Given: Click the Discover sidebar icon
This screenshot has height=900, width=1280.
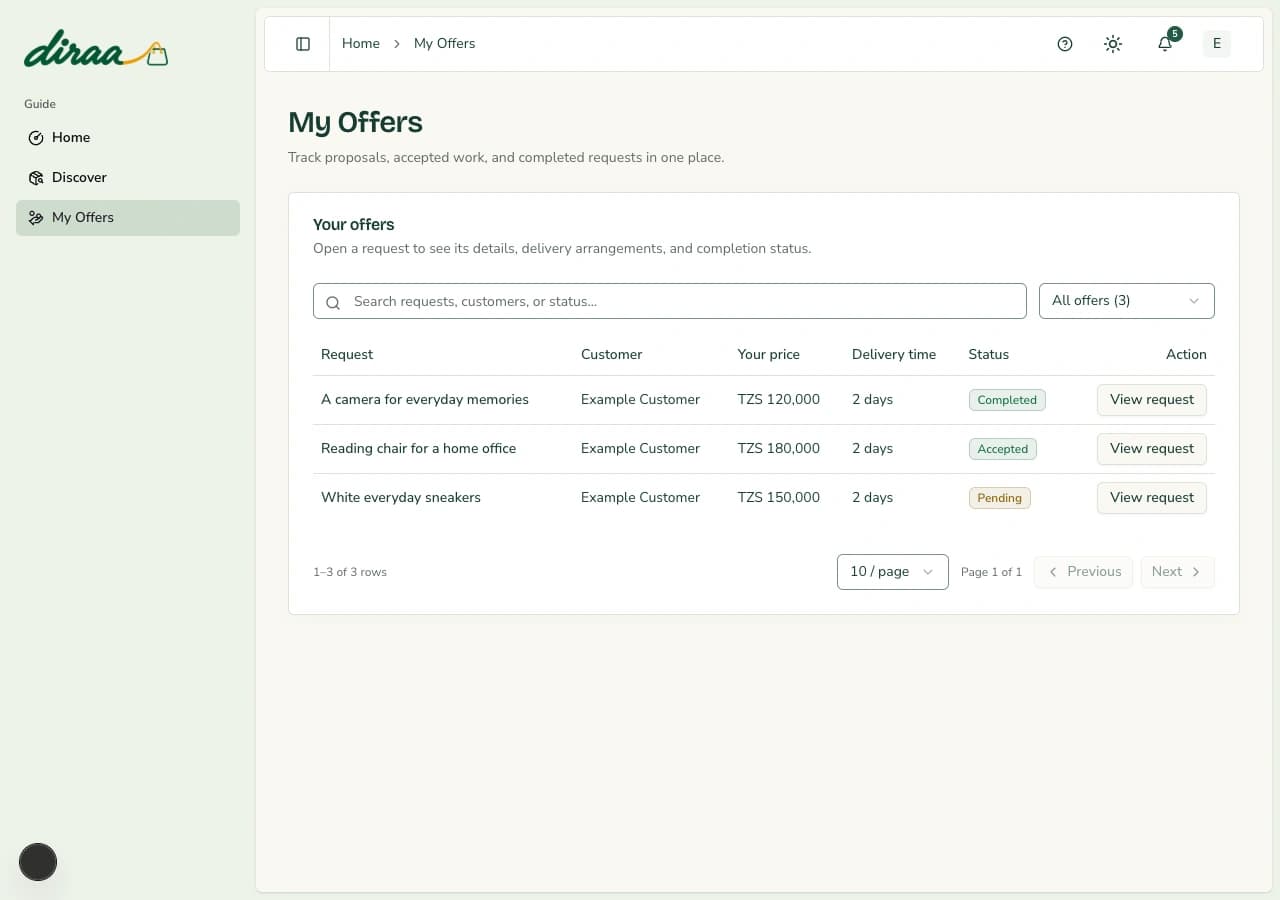Looking at the screenshot, I should (36, 178).
